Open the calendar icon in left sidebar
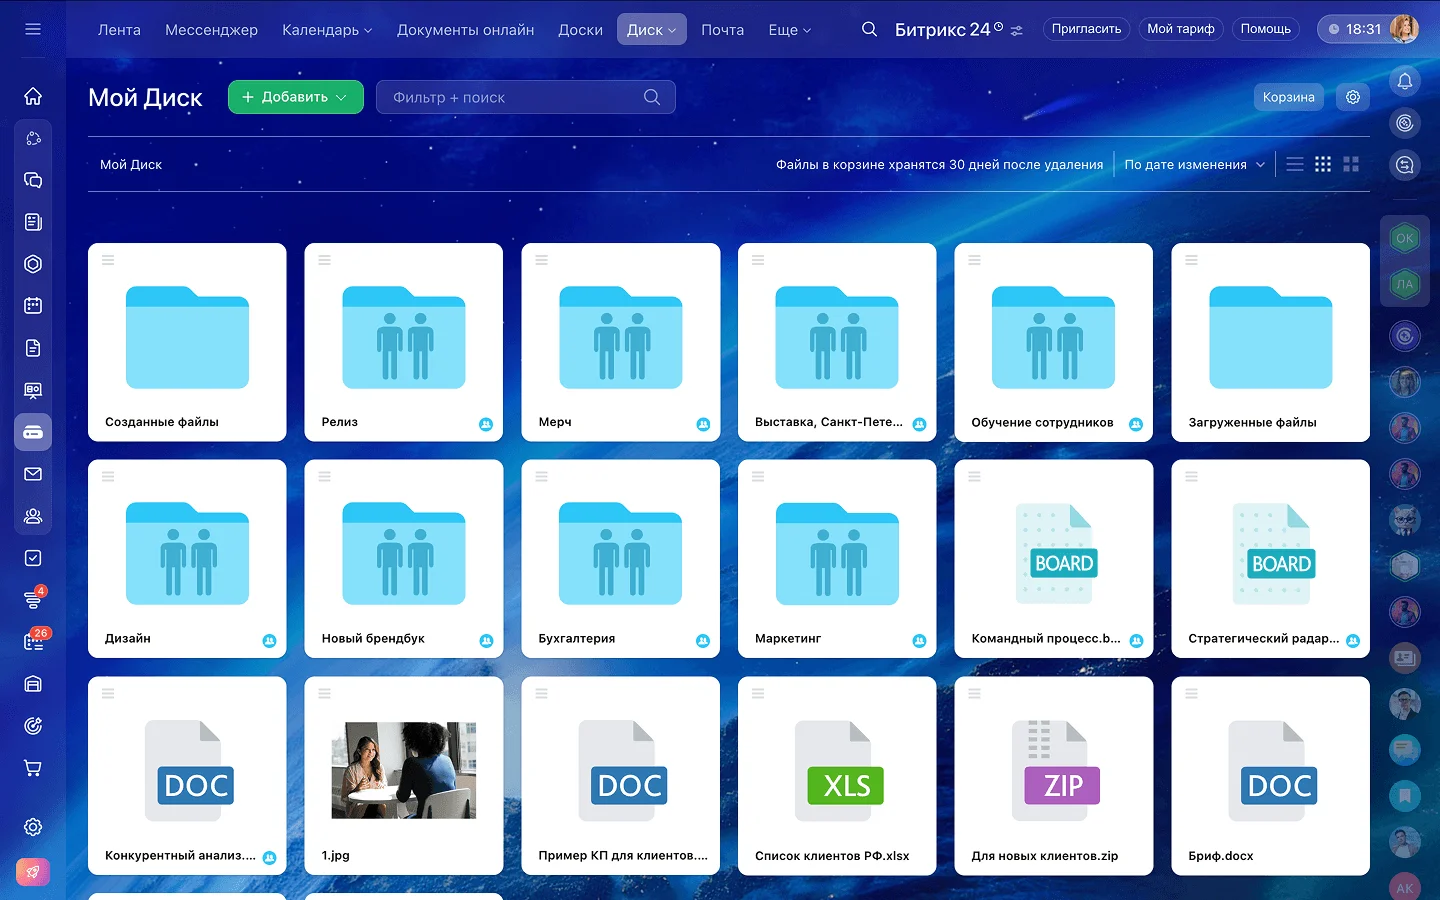The image size is (1440, 900). point(33,306)
